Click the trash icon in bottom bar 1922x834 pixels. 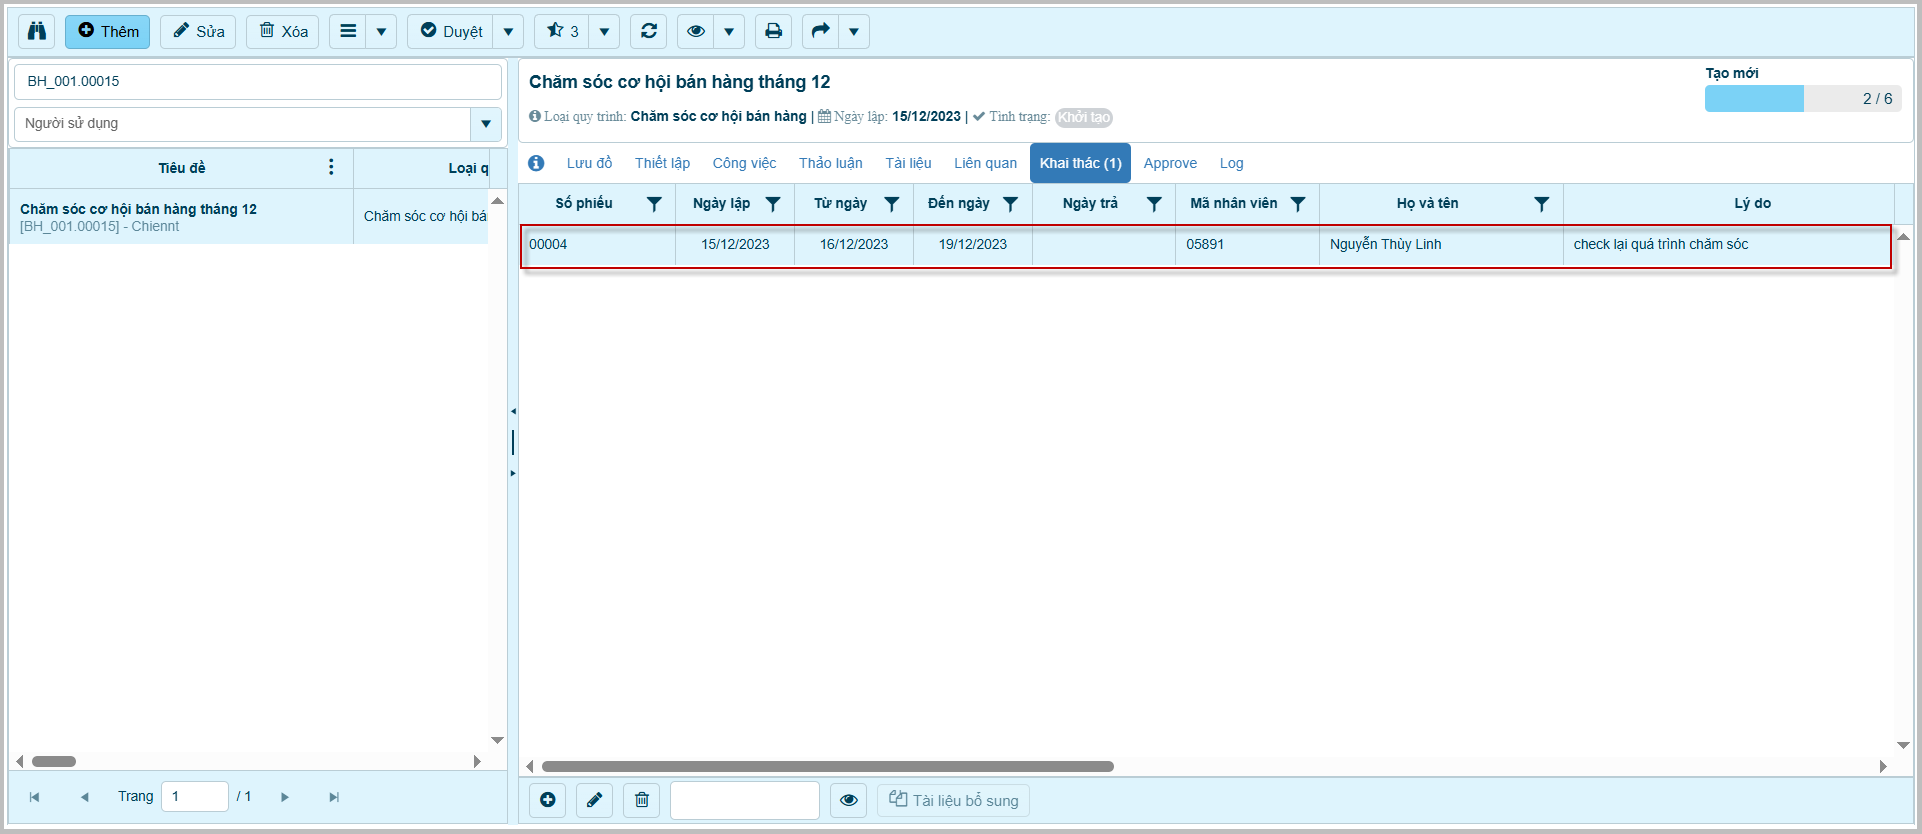(642, 800)
